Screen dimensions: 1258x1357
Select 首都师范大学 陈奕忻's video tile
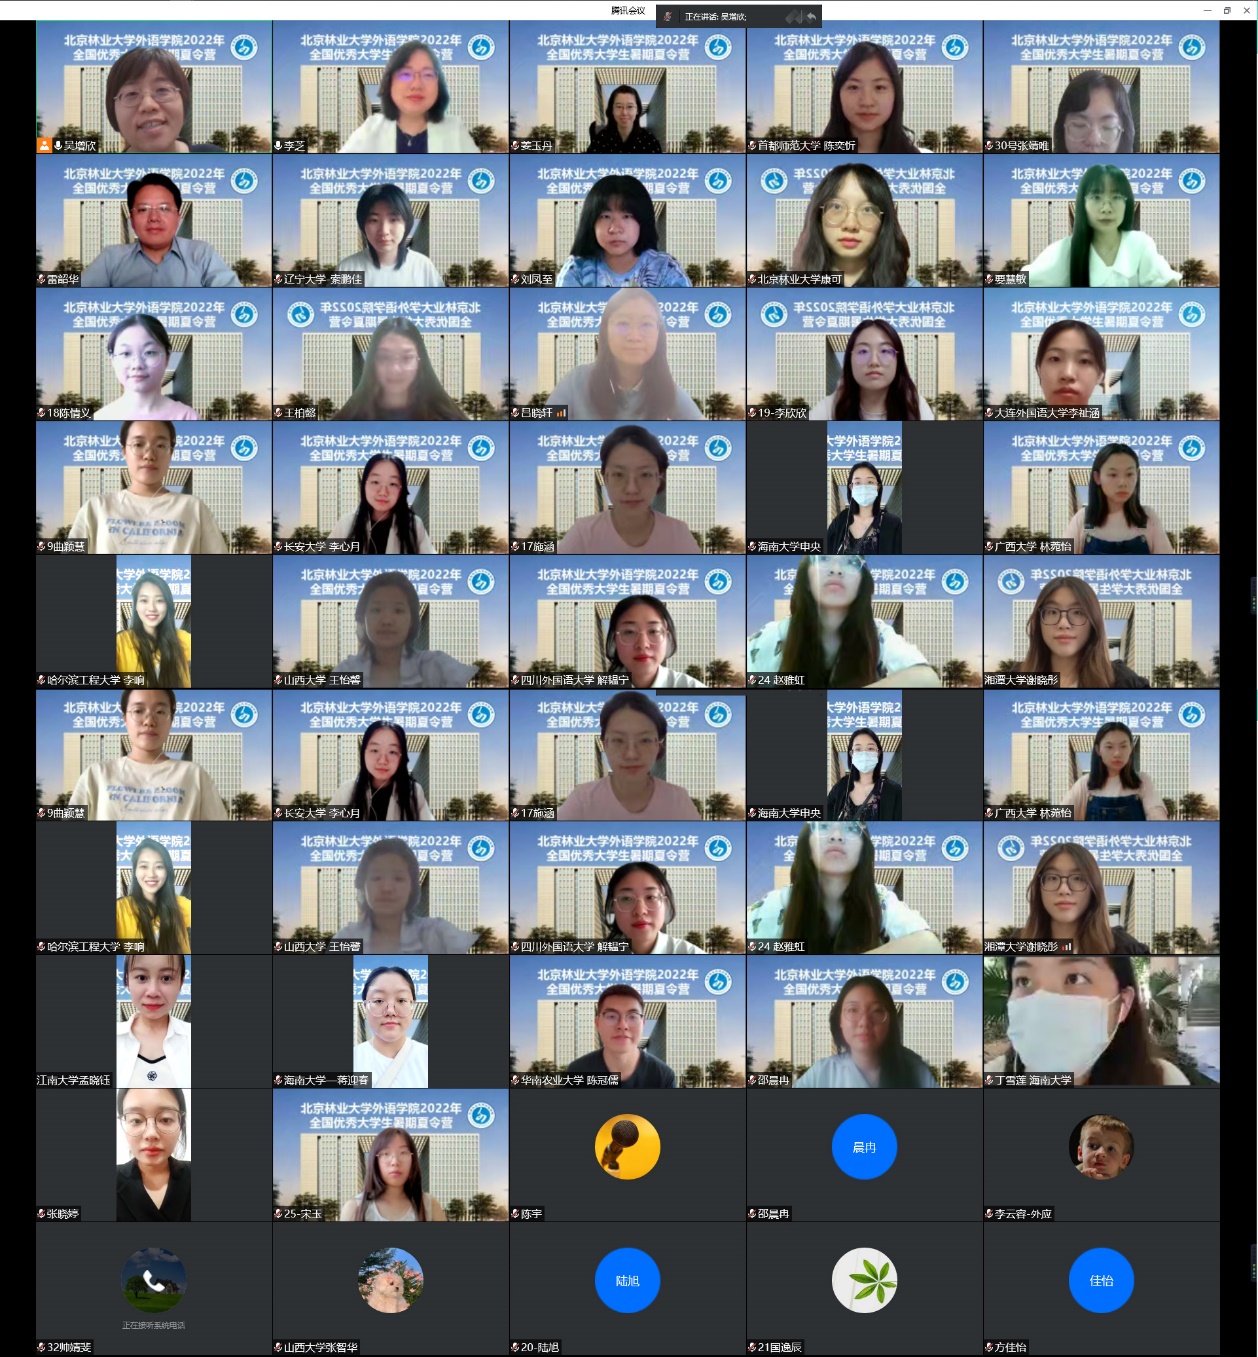(x=864, y=86)
